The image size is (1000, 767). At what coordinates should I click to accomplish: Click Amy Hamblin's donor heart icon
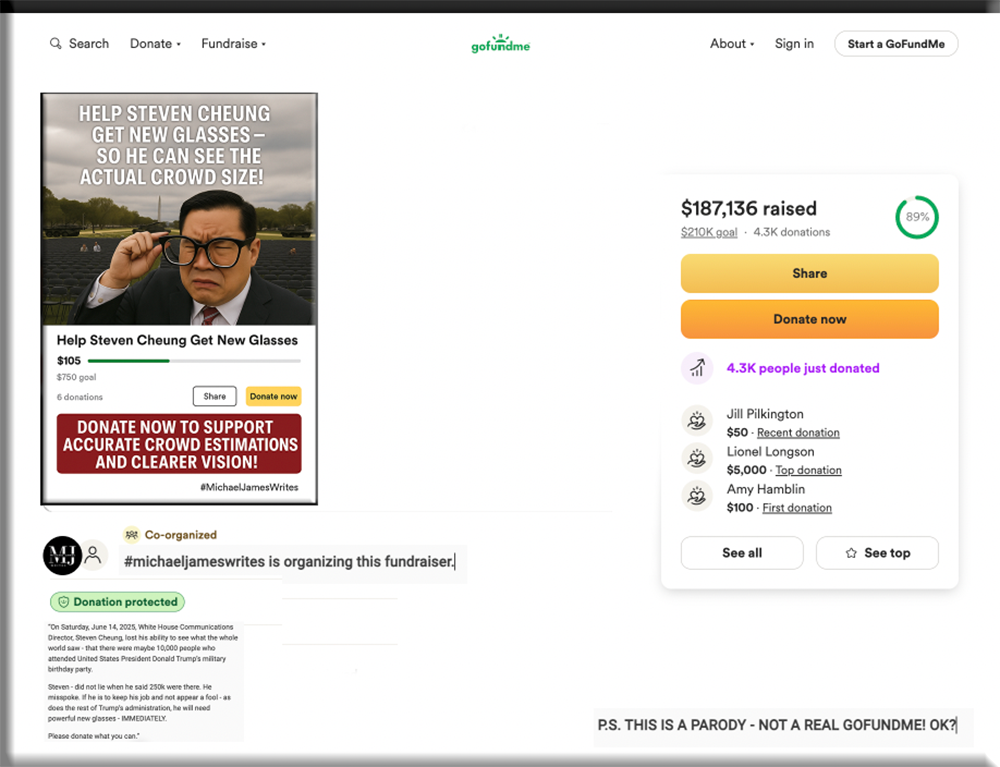[x=696, y=495]
